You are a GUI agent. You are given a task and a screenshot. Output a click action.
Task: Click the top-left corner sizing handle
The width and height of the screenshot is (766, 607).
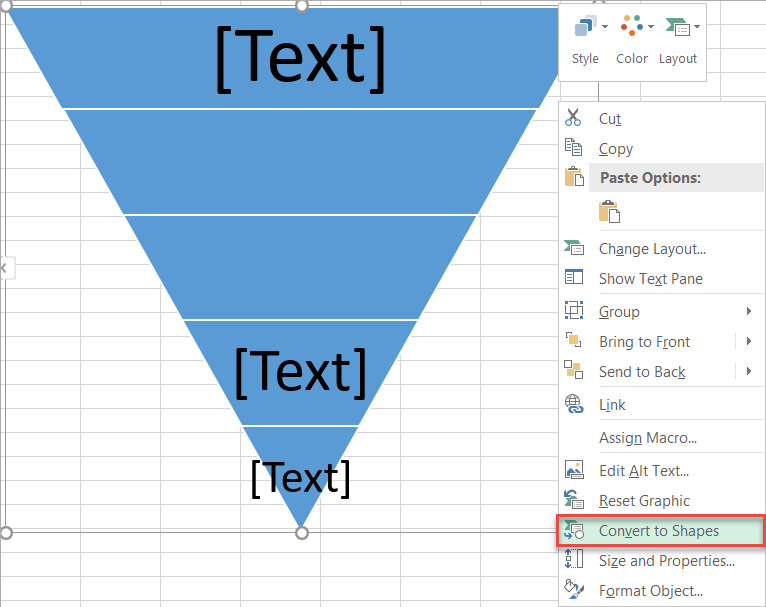pos(6,5)
